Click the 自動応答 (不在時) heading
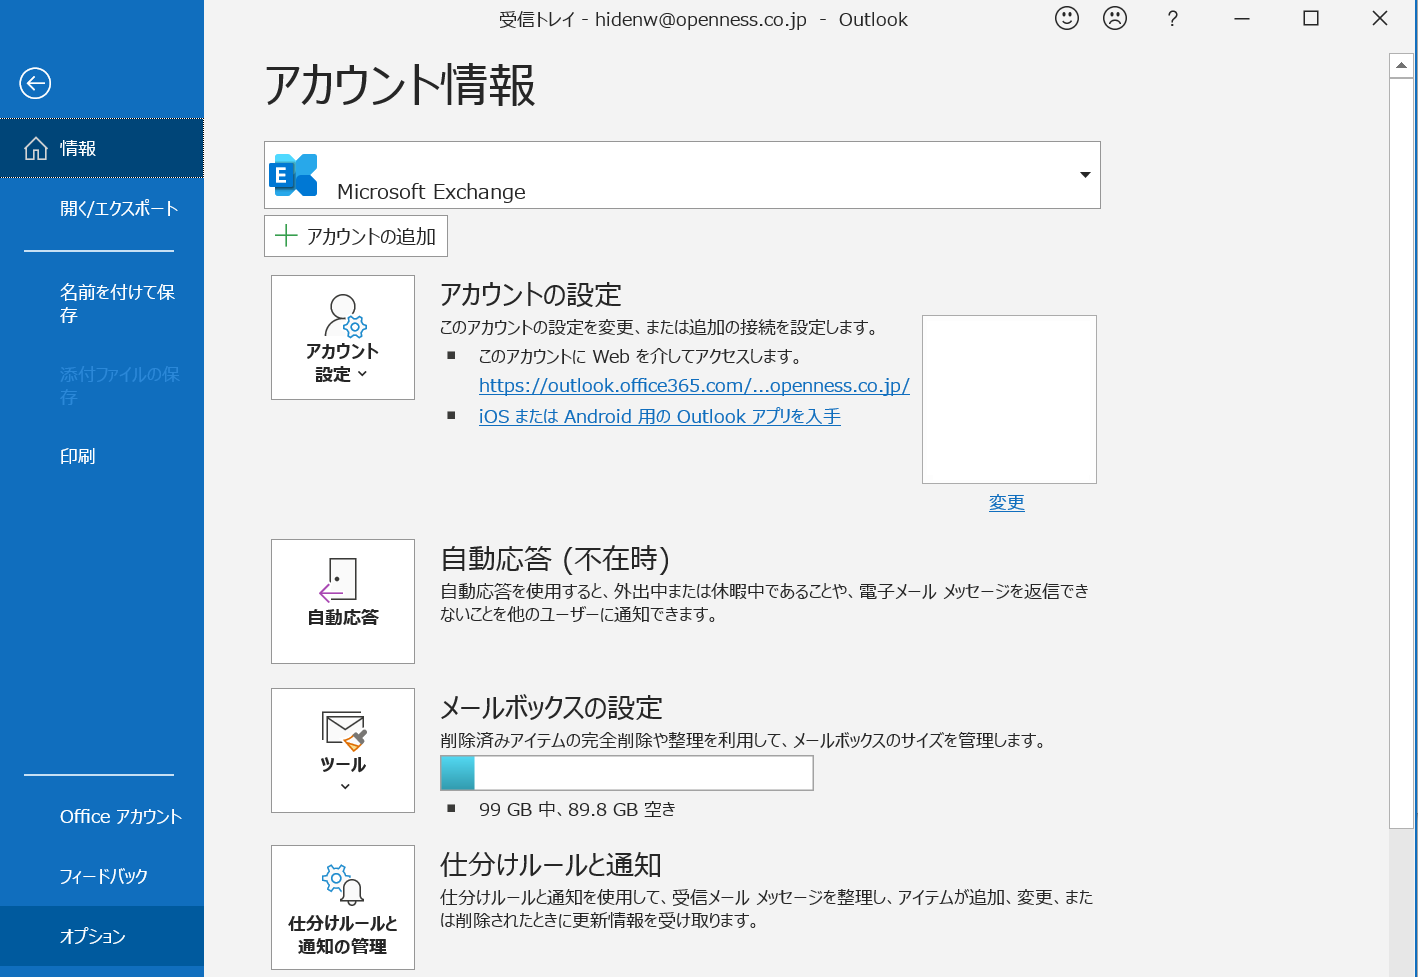 tap(555, 558)
